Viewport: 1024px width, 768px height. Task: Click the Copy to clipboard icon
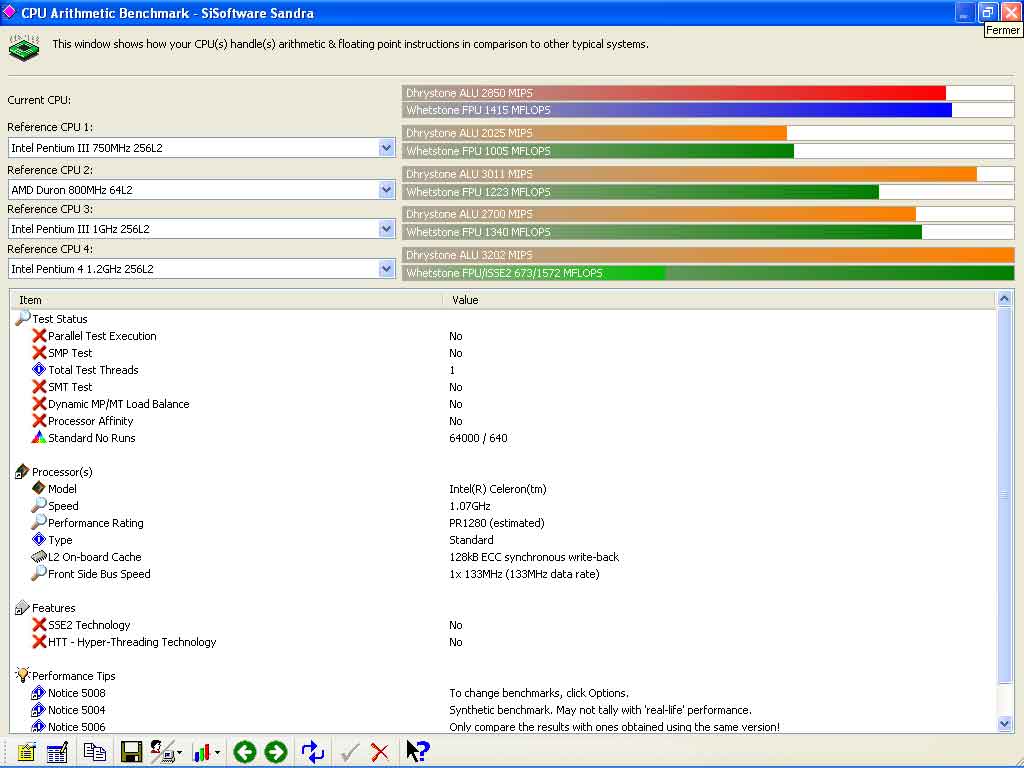[x=95, y=752]
